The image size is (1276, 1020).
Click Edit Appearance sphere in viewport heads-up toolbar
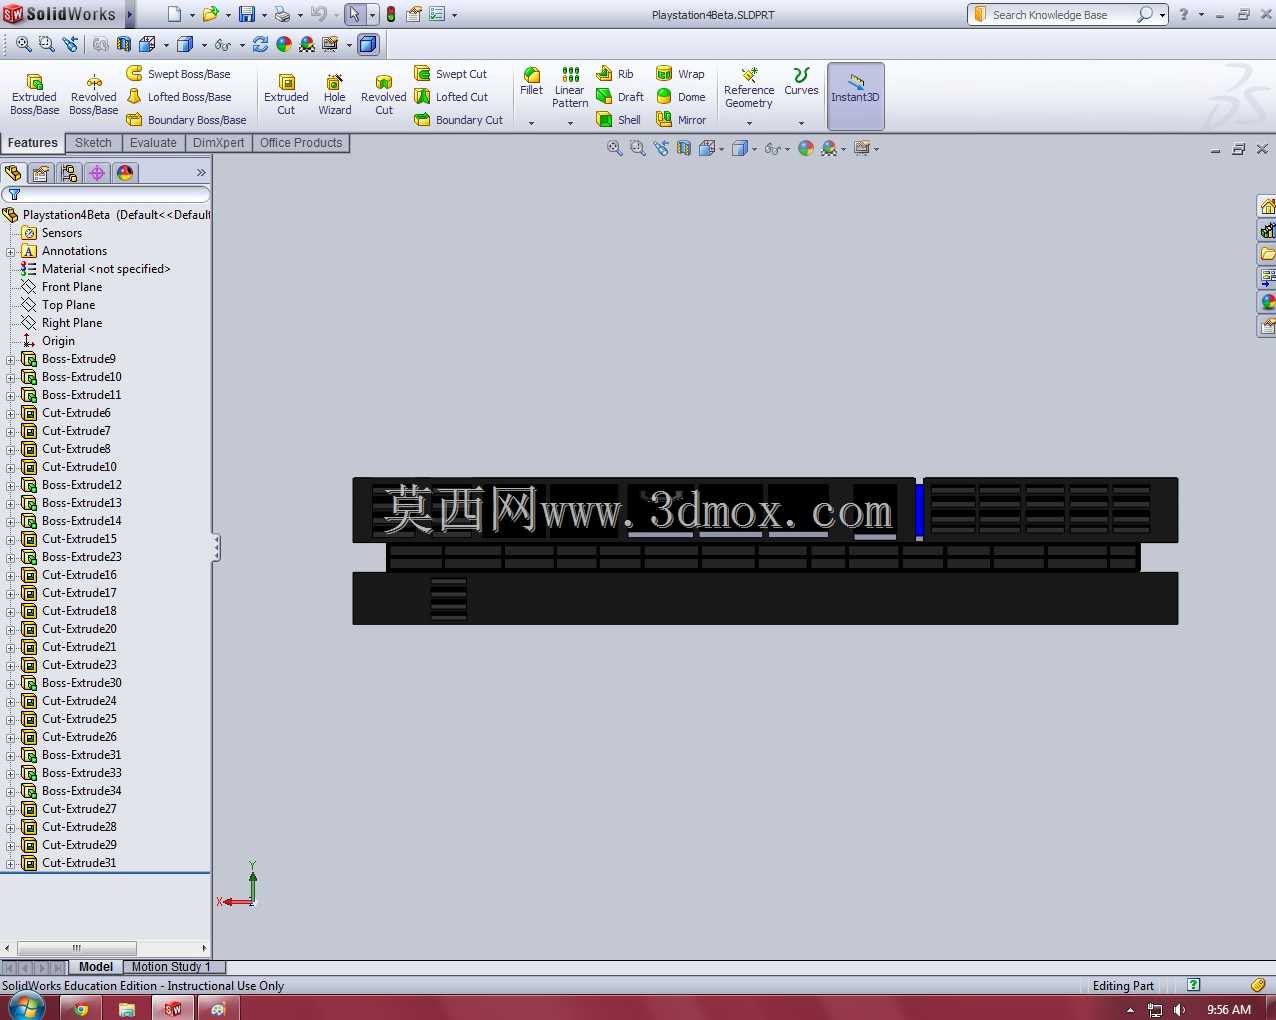point(806,148)
